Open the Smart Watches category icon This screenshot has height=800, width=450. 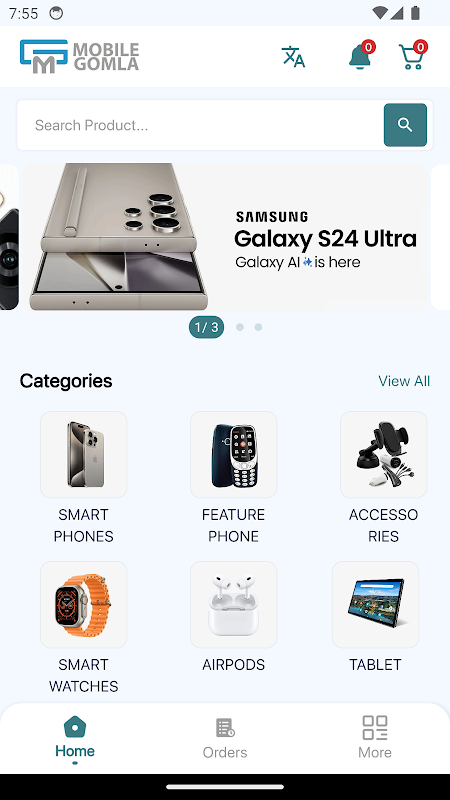[x=84, y=605]
